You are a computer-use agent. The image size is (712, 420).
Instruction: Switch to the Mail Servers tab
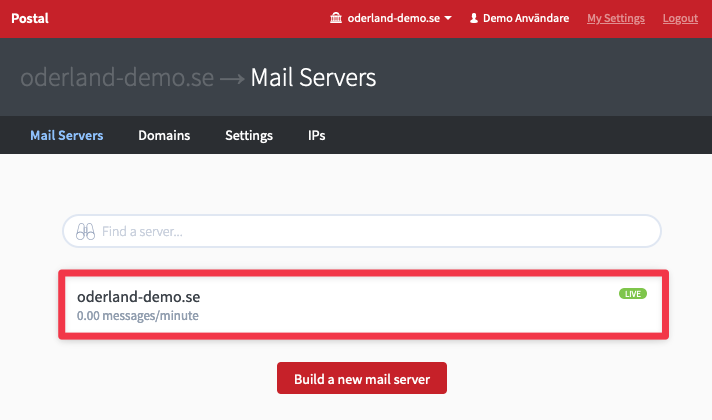click(67, 135)
